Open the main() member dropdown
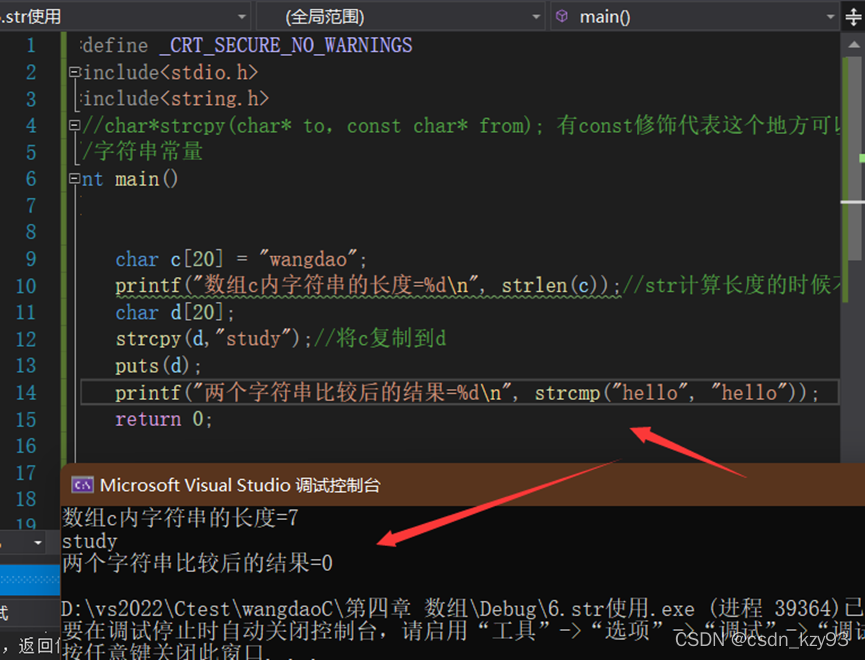865x660 pixels. pyautogui.click(x=695, y=17)
